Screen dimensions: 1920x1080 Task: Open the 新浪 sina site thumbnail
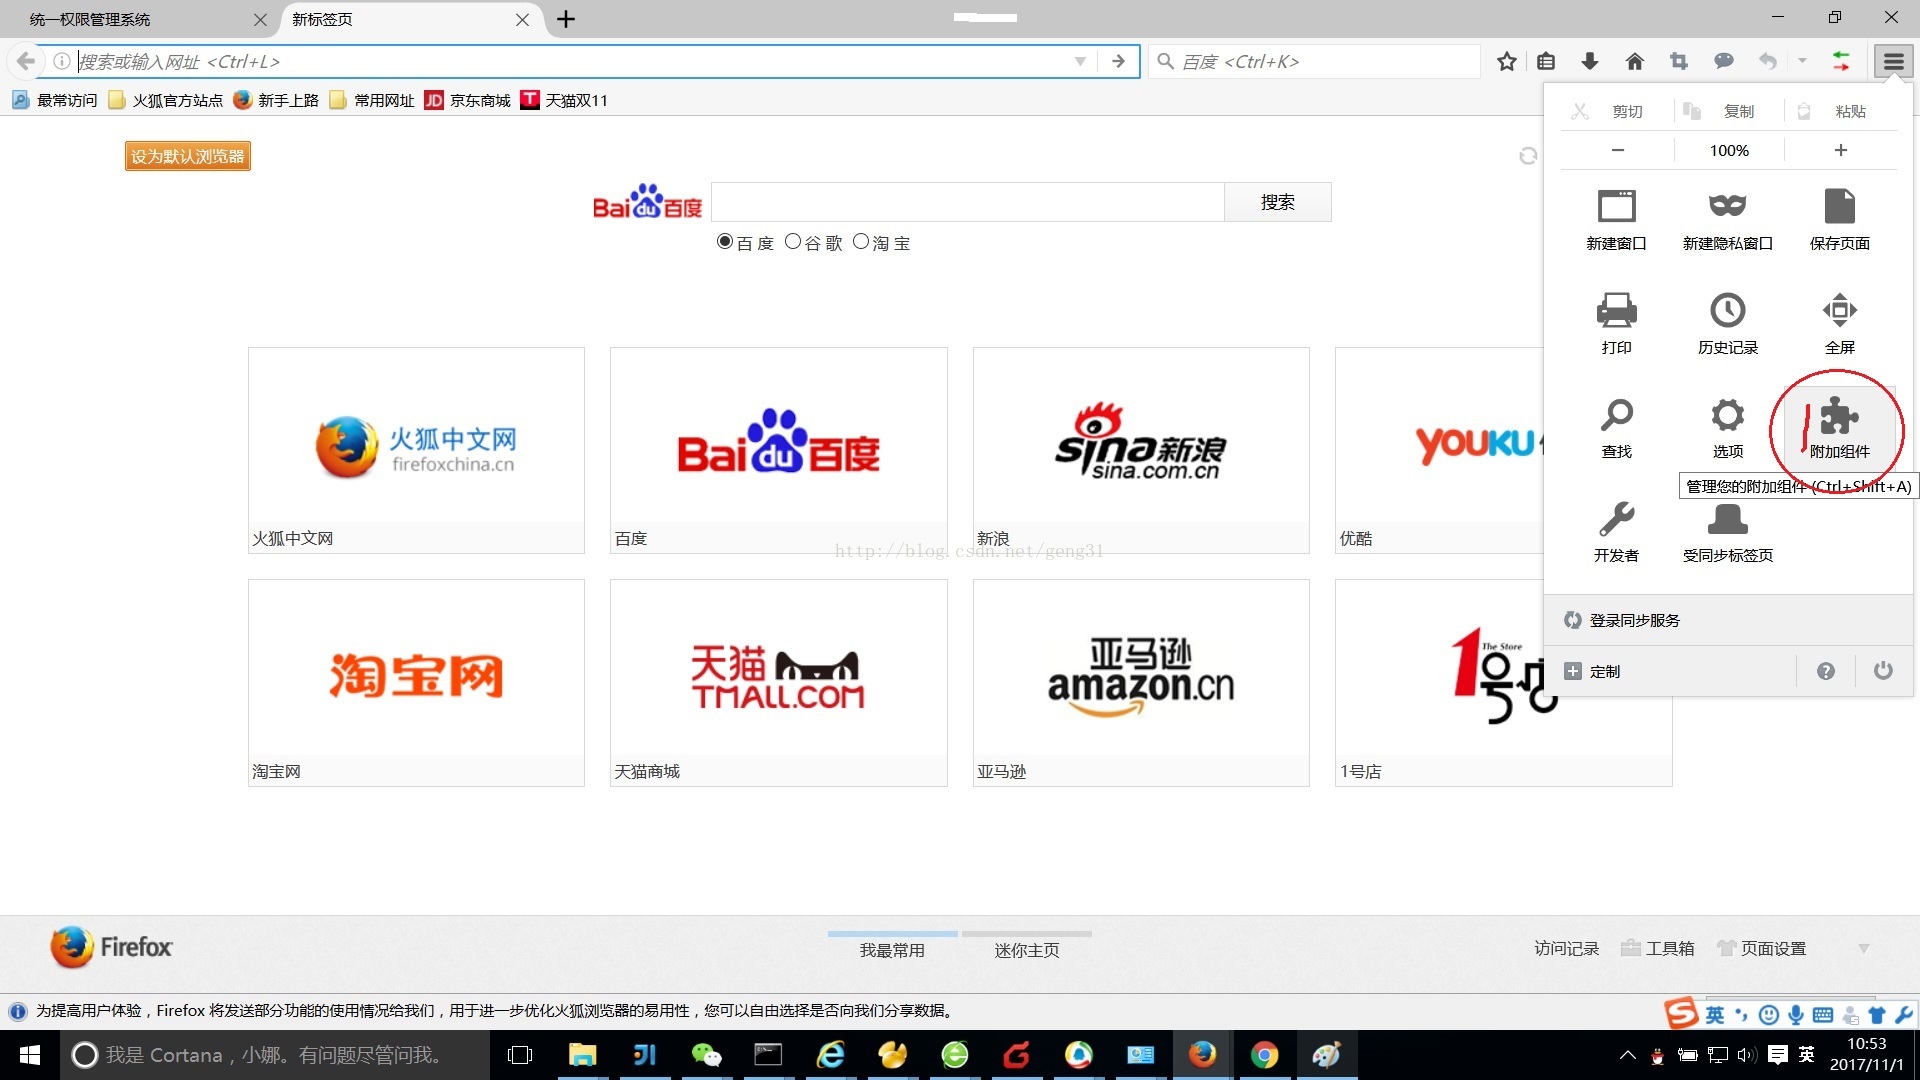coord(1141,450)
